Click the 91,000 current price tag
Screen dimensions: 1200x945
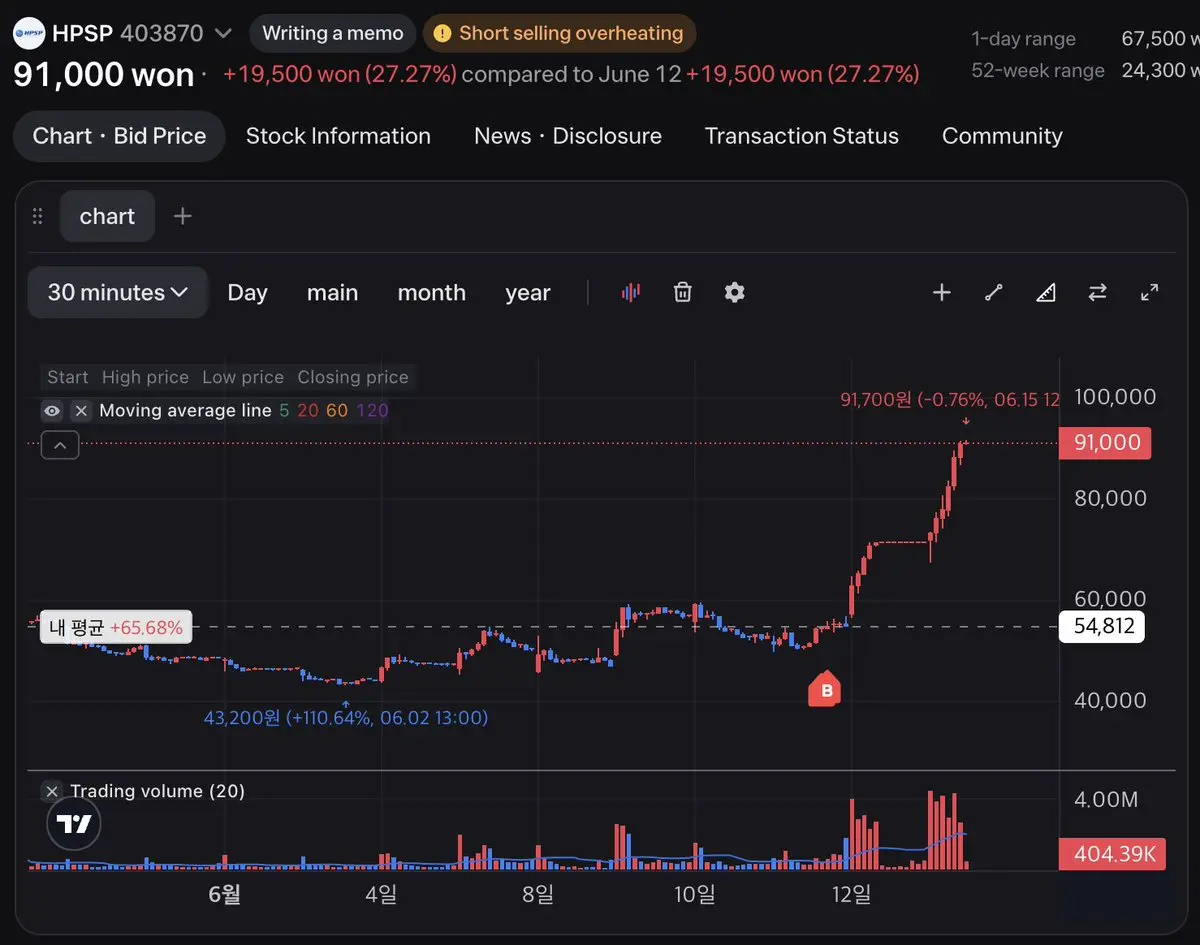click(x=1105, y=443)
